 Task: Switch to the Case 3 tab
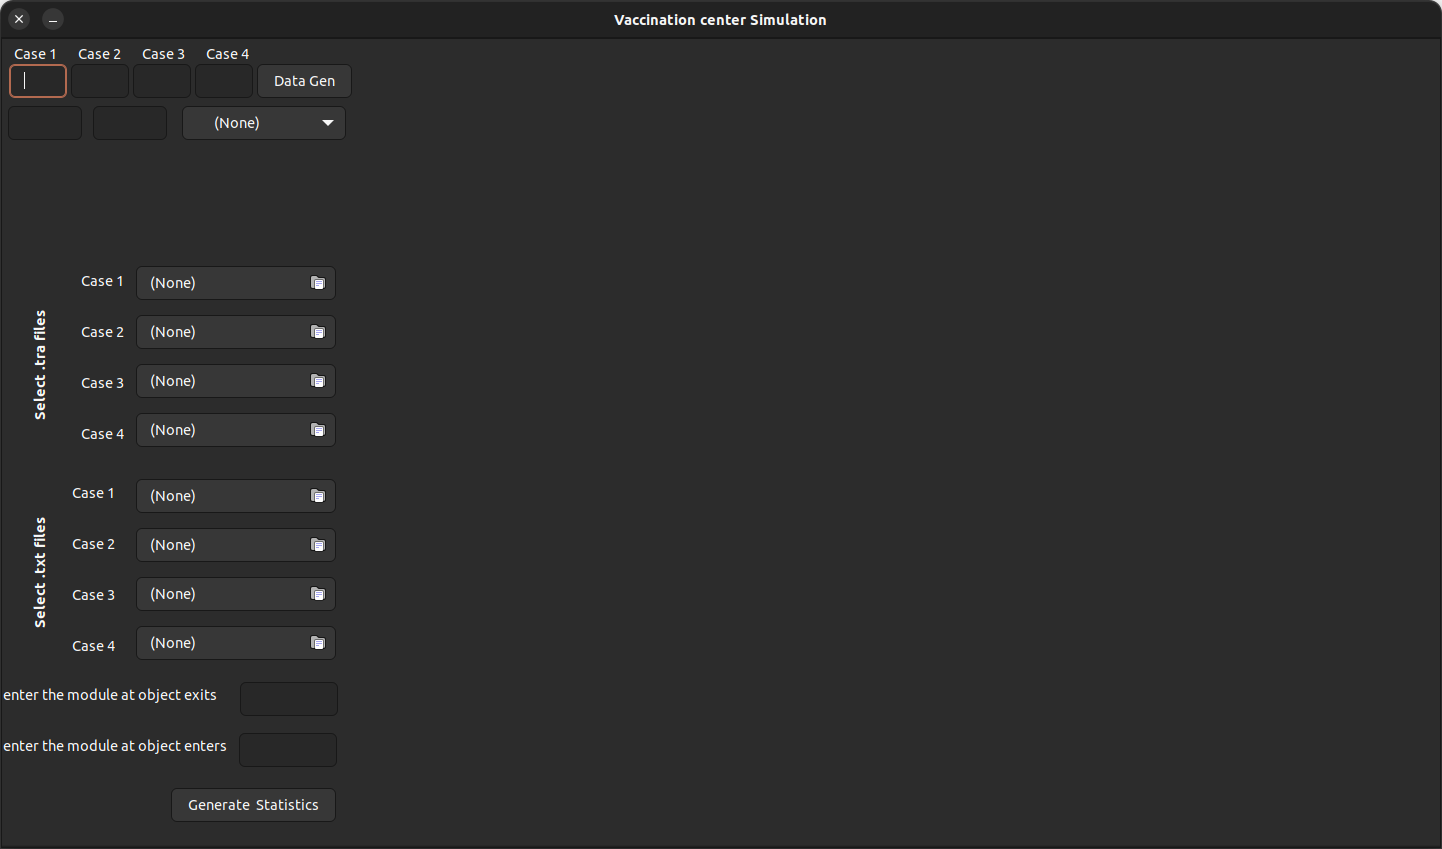[163, 53]
